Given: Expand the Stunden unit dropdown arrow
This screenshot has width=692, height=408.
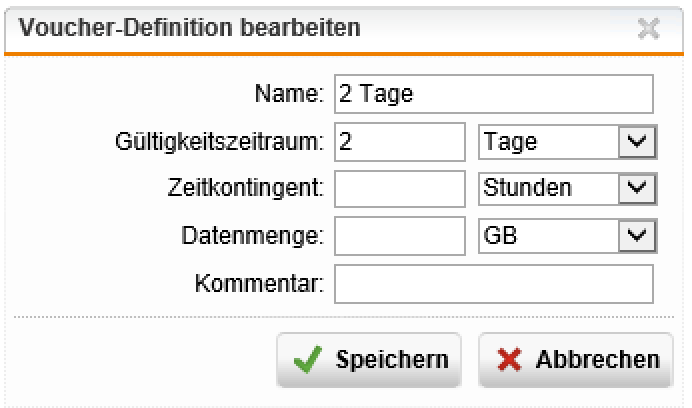Looking at the screenshot, I should pos(636,188).
